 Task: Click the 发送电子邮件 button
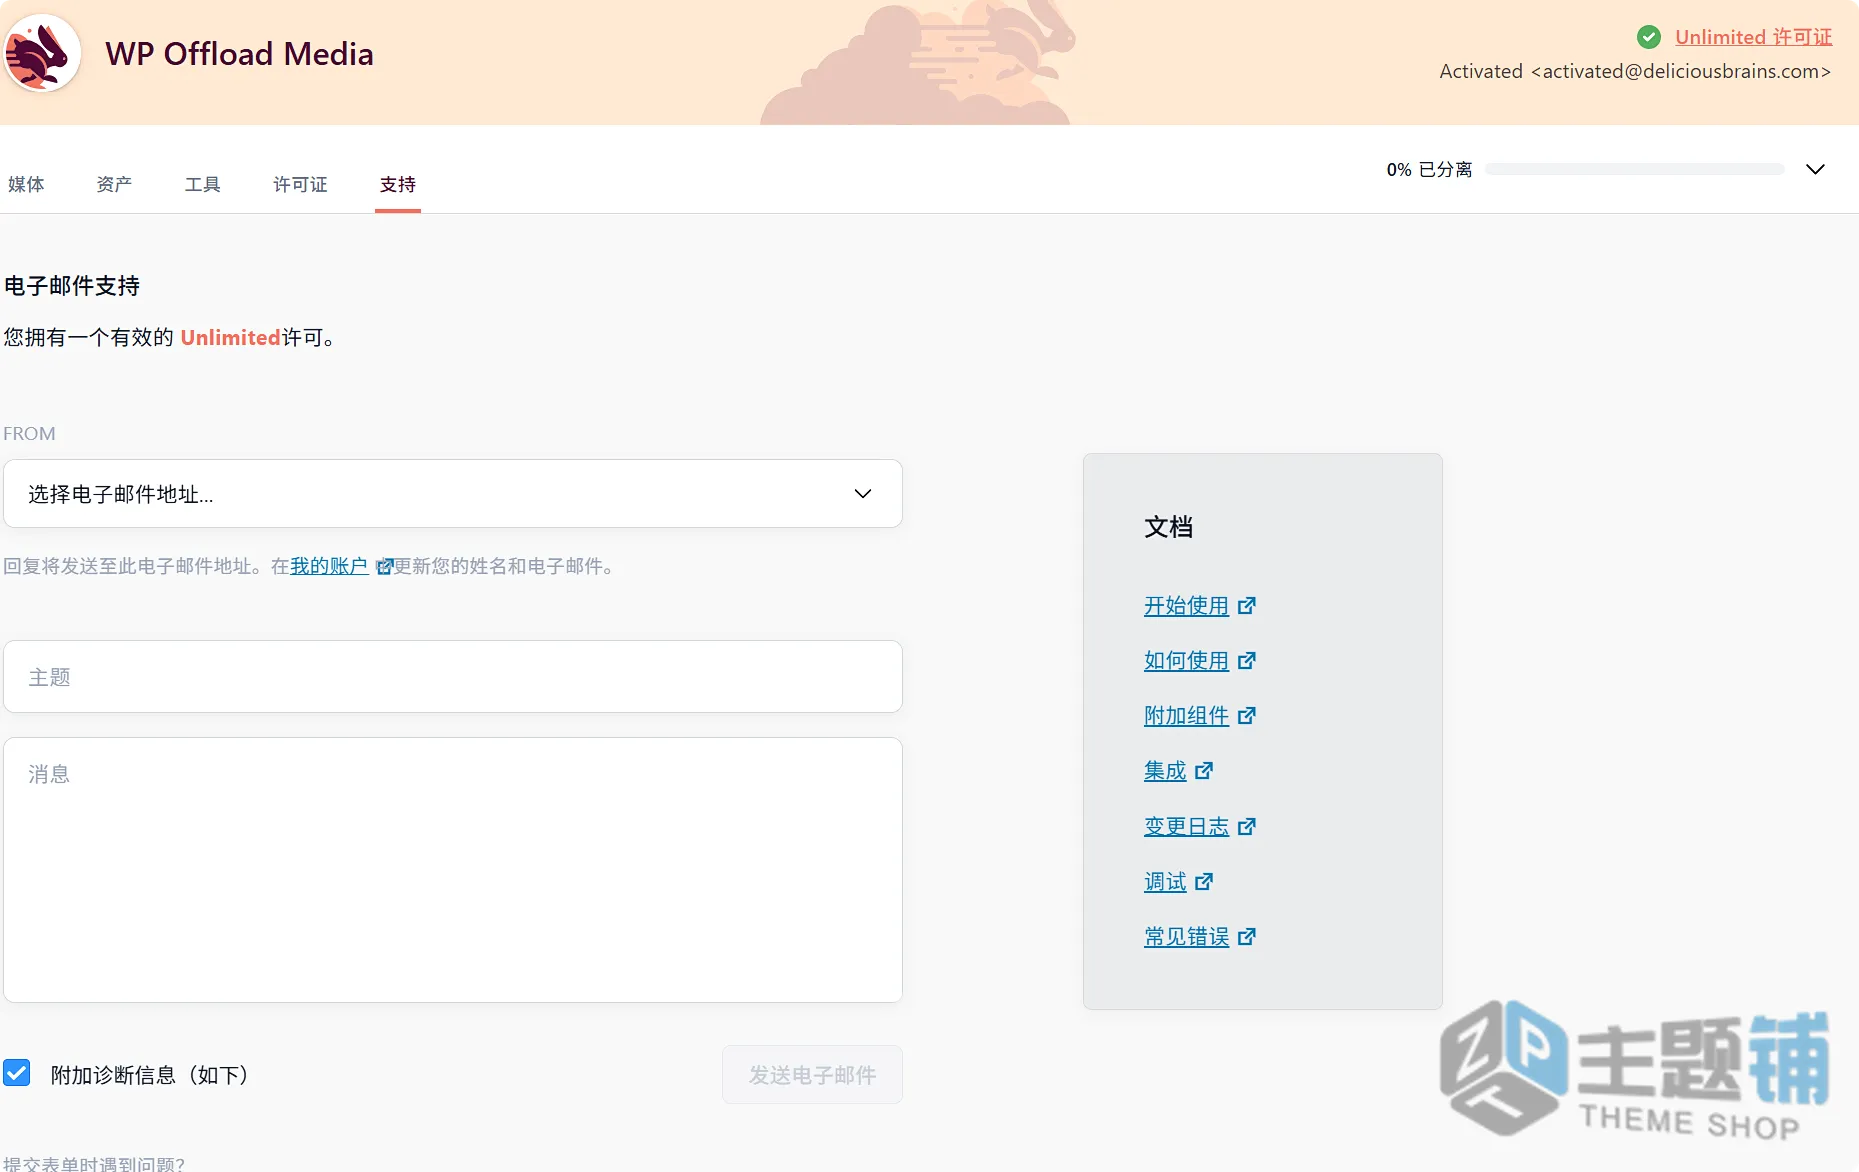pos(812,1075)
